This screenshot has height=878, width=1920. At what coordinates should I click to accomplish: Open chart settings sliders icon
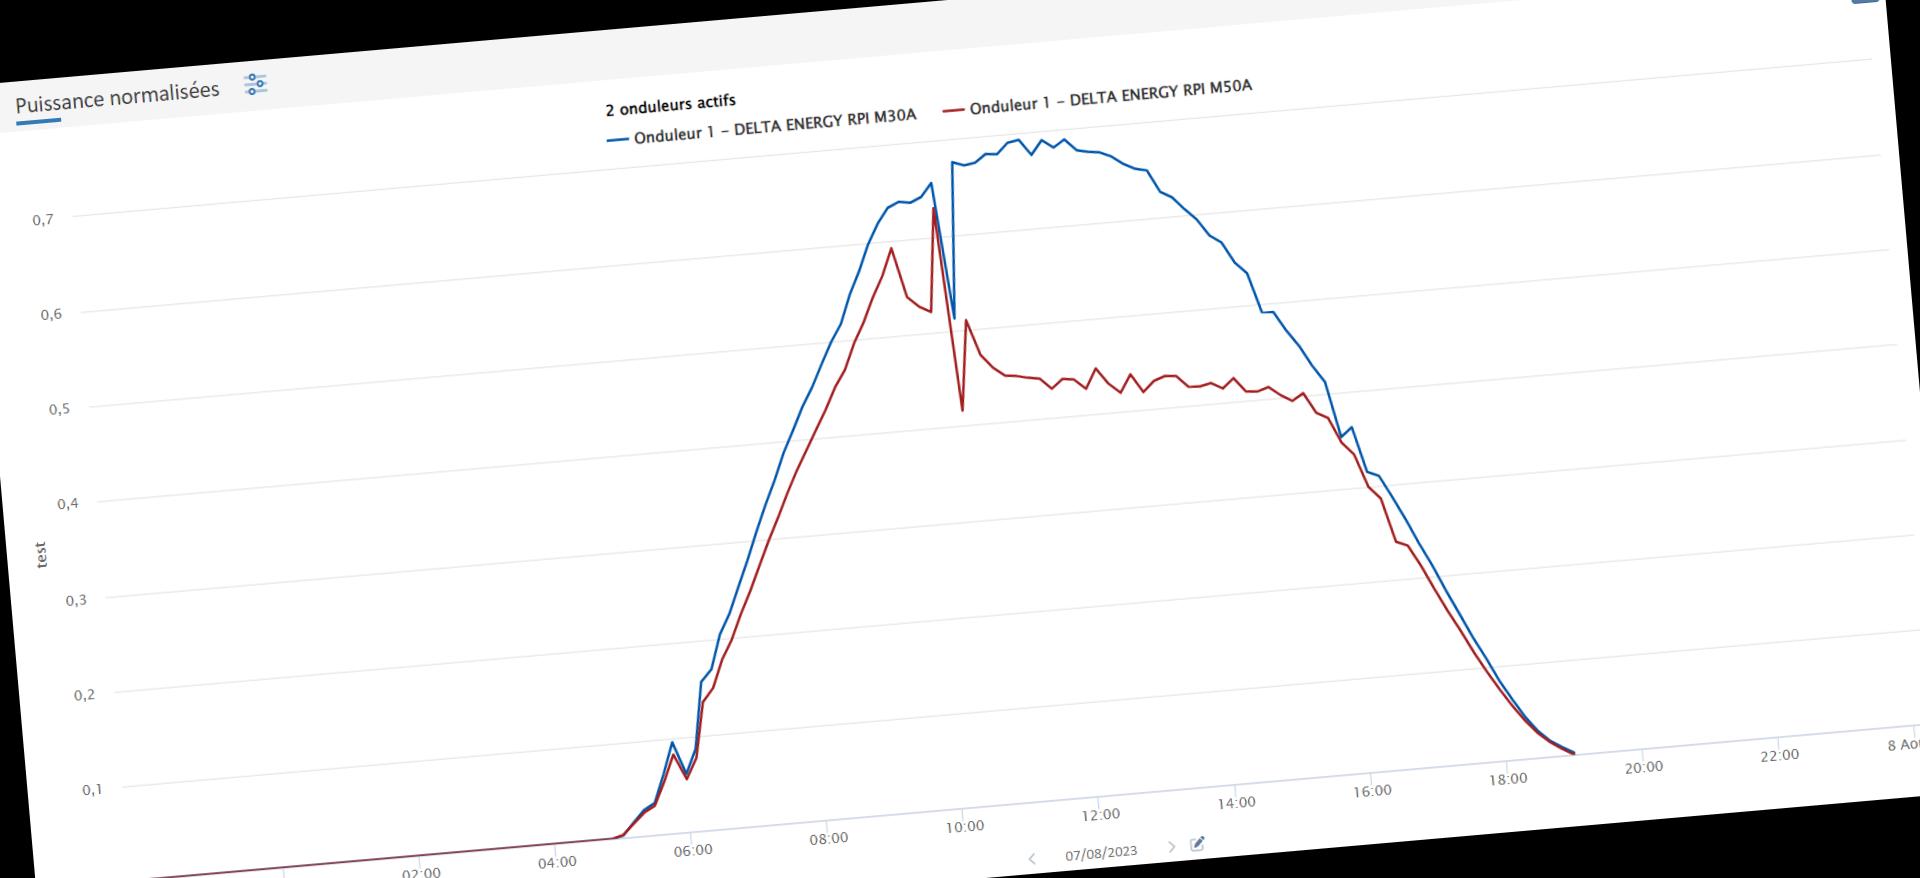tap(256, 84)
